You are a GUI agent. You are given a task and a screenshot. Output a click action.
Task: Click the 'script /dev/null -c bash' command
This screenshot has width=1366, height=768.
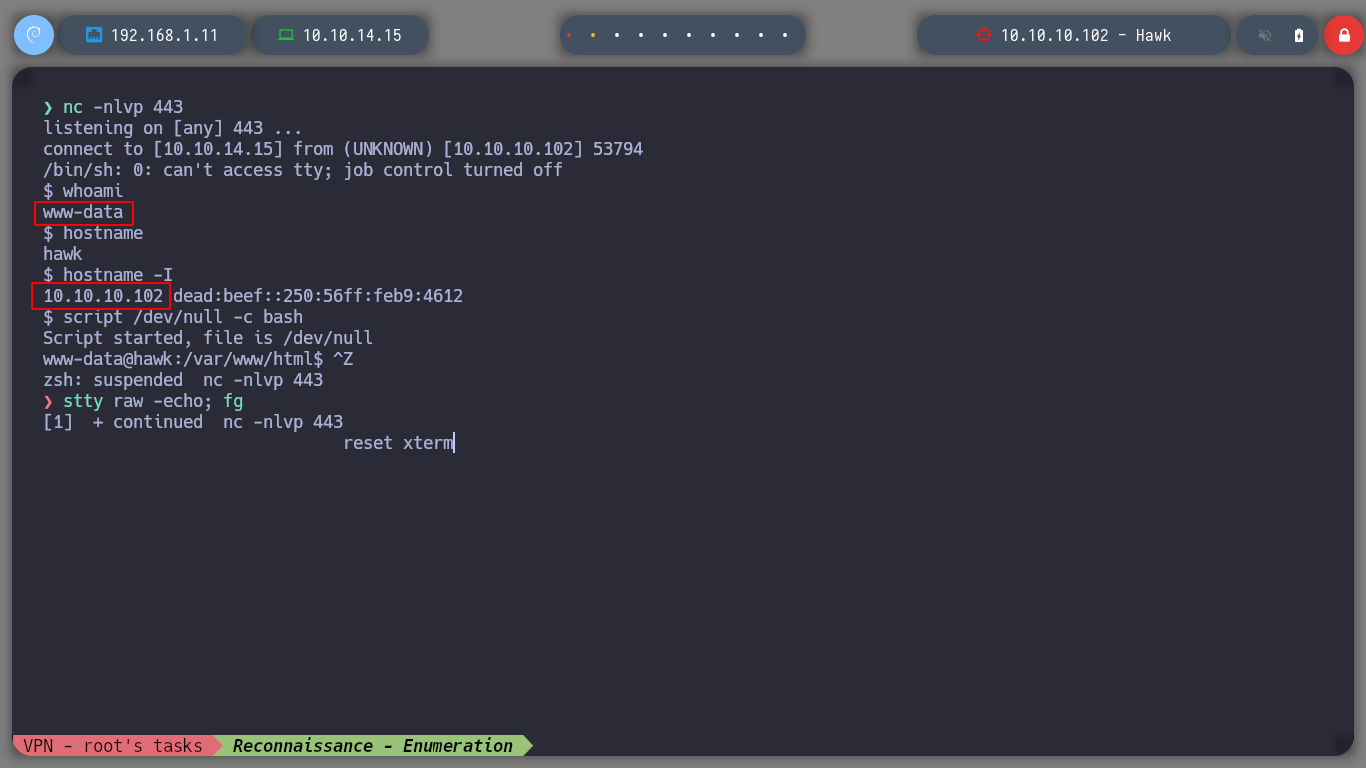click(x=183, y=317)
